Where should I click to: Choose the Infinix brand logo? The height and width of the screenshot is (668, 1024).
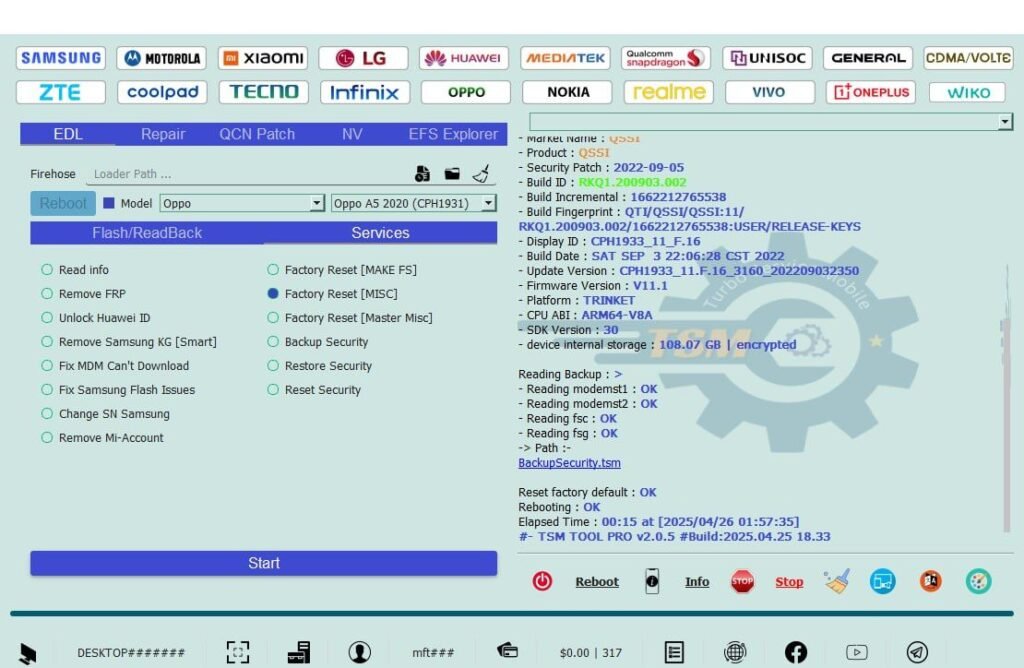coord(365,92)
